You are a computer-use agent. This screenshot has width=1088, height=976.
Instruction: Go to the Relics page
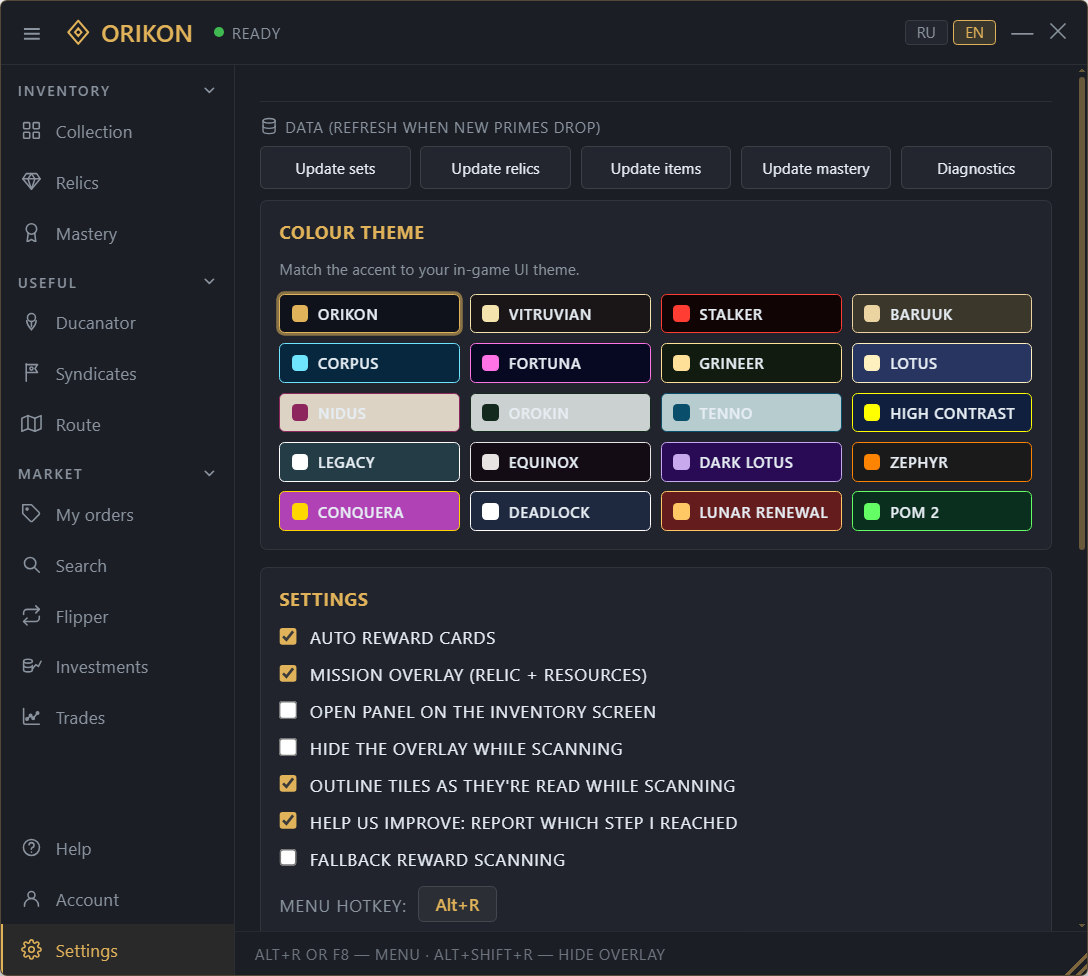(117, 182)
